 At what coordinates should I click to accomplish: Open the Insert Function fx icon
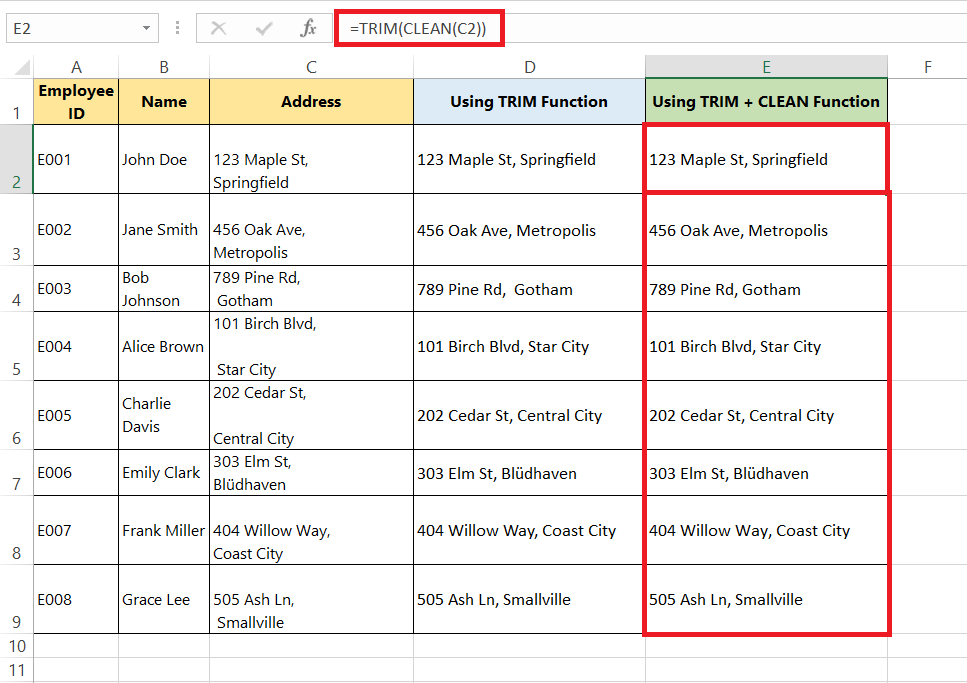point(308,28)
